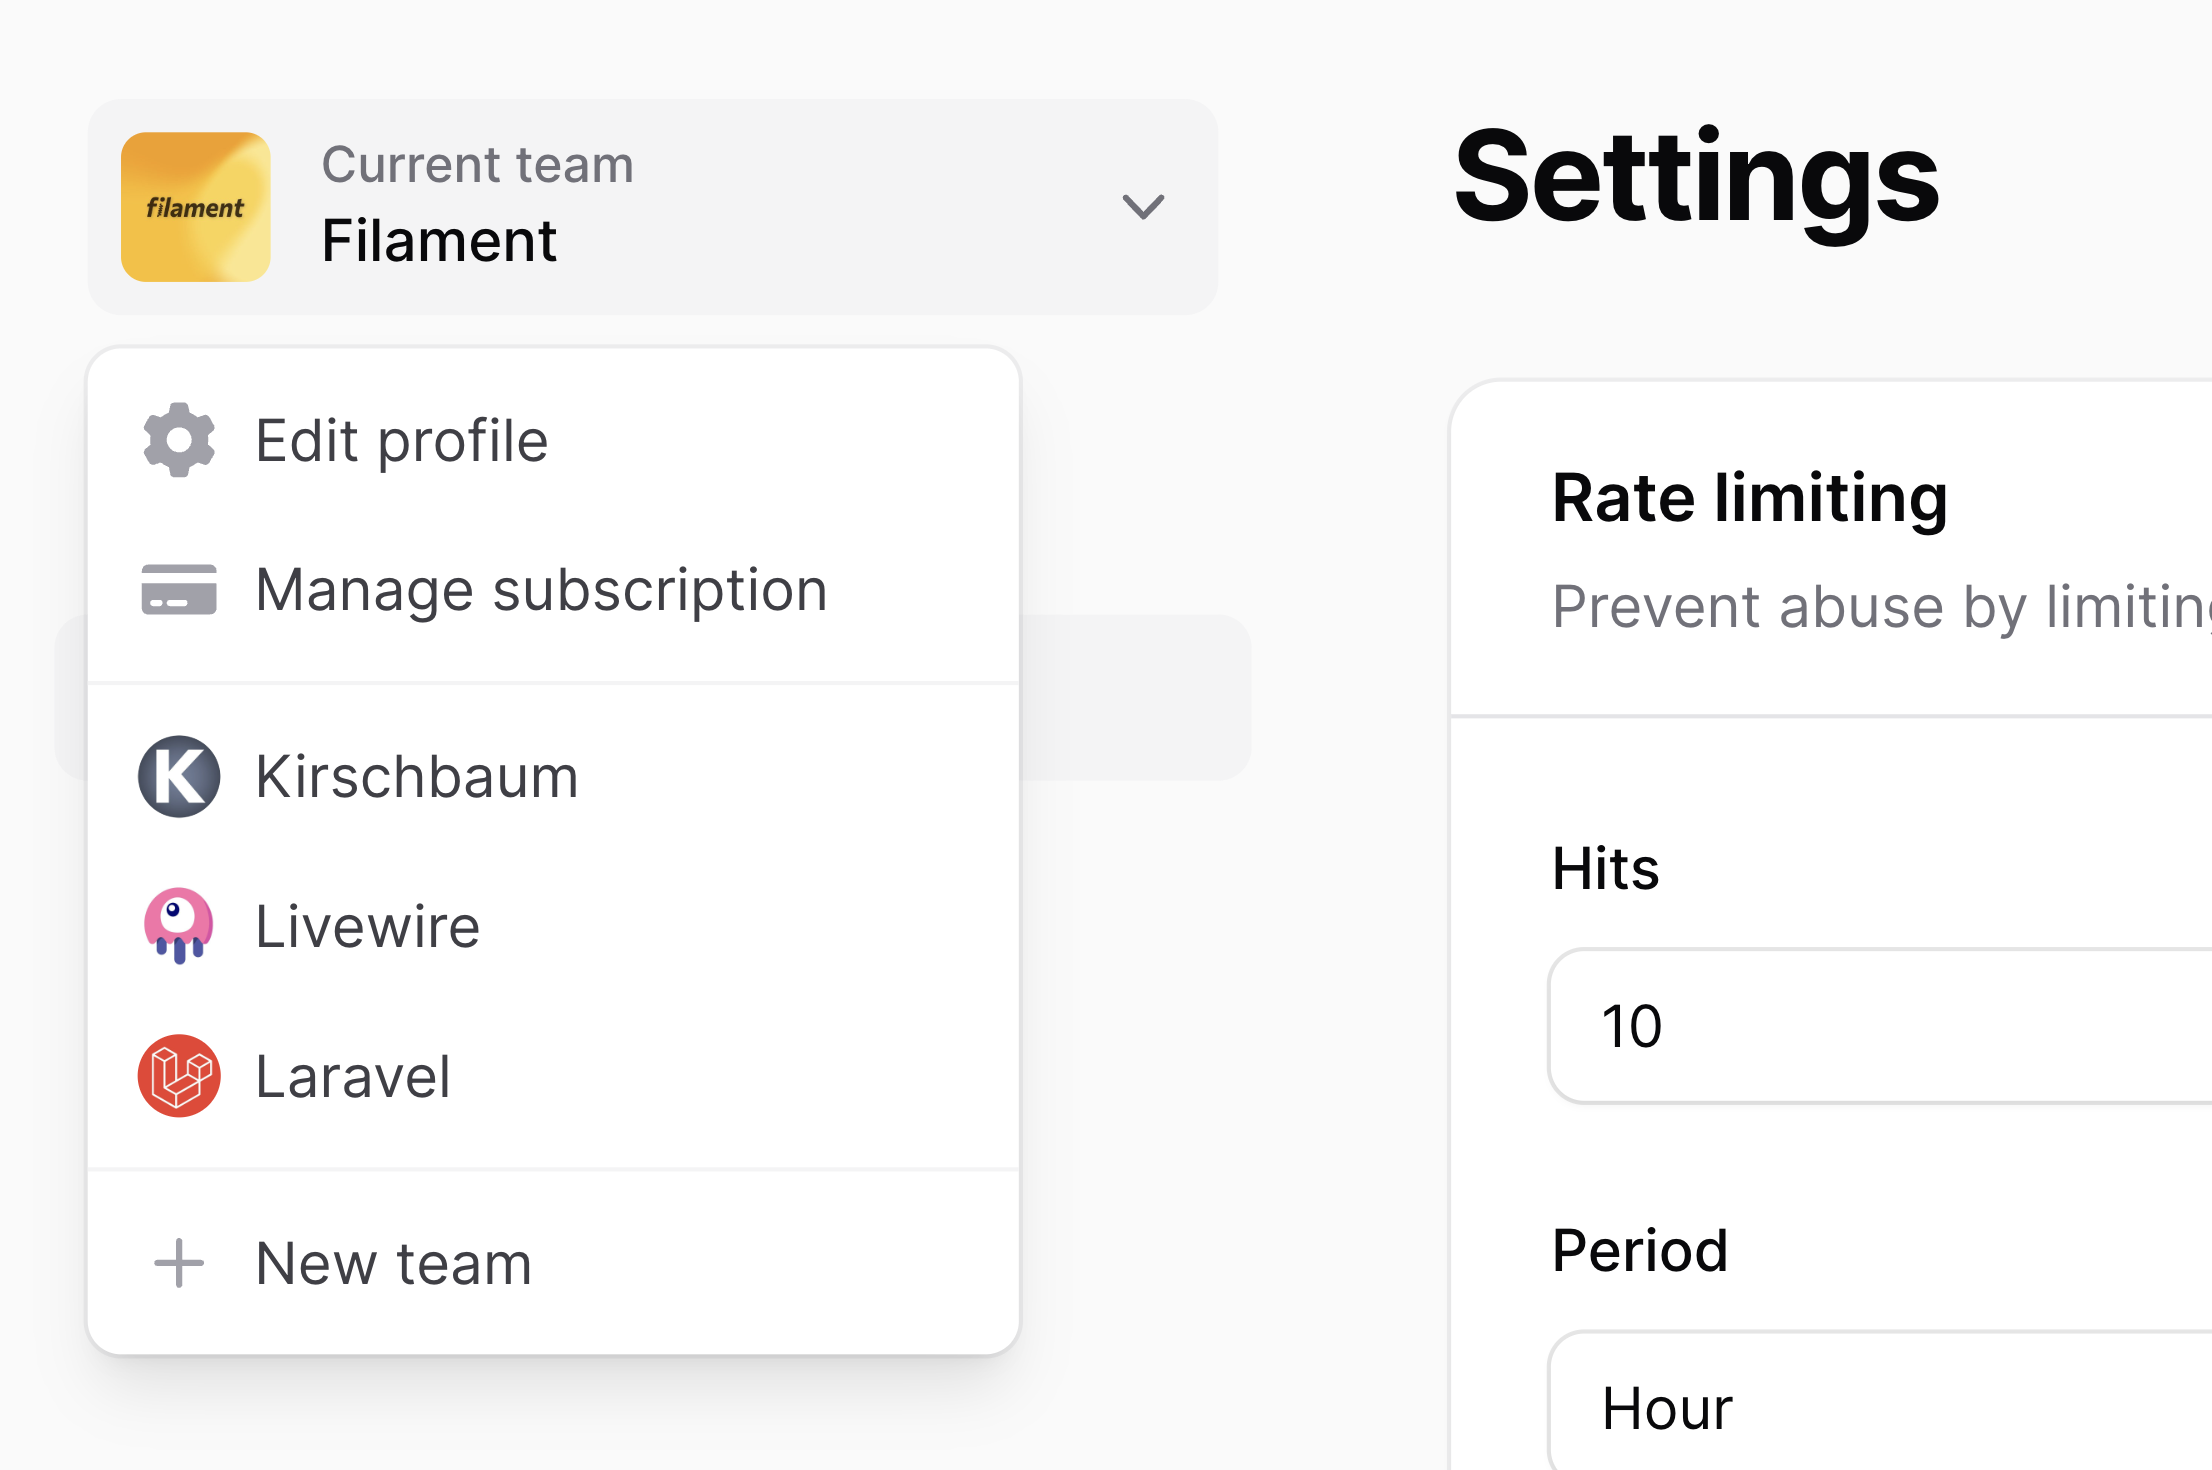Open Edit profile from the team menu
The image size is (2212, 1470).
(x=402, y=440)
